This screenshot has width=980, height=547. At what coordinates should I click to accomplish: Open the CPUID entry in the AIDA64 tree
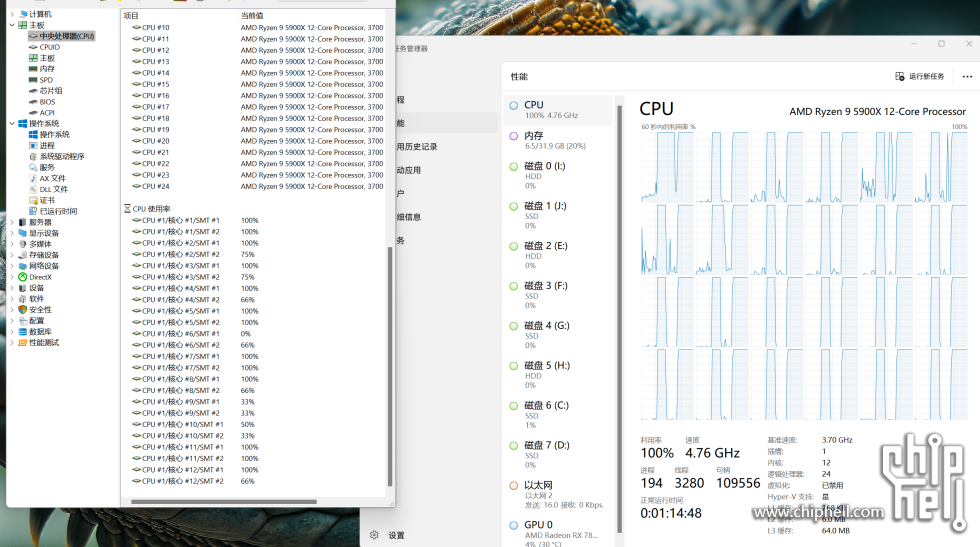[49, 47]
